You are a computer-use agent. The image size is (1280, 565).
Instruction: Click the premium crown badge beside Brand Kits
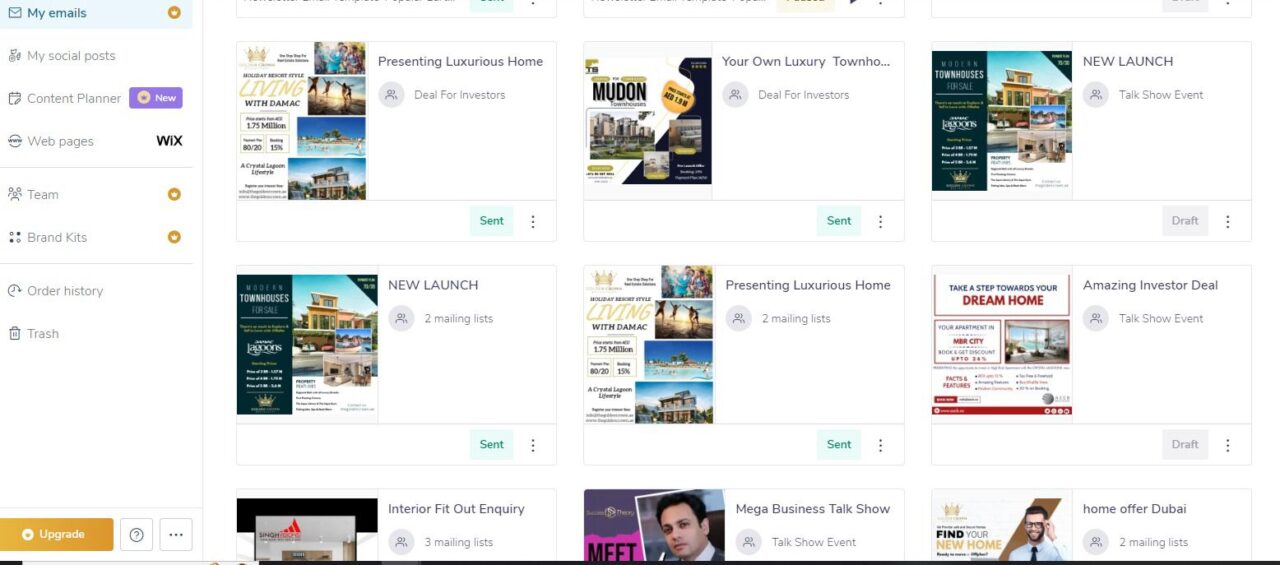174,238
